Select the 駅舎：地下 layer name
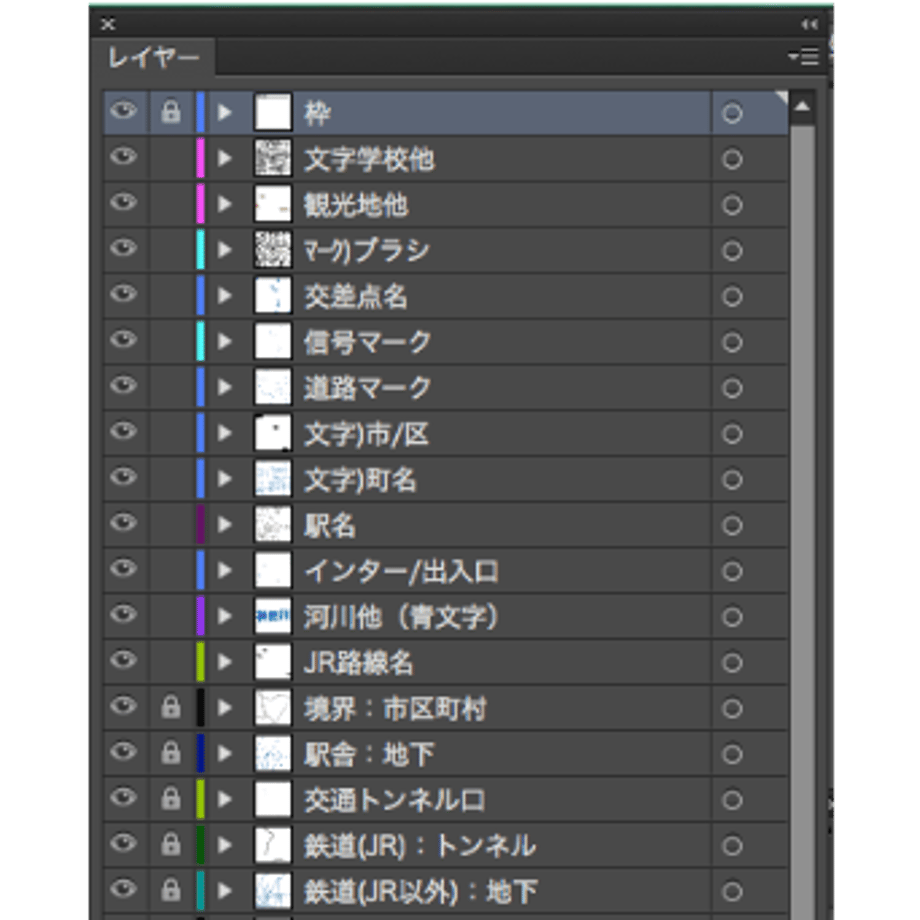The height and width of the screenshot is (920, 920). (x=369, y=754)
